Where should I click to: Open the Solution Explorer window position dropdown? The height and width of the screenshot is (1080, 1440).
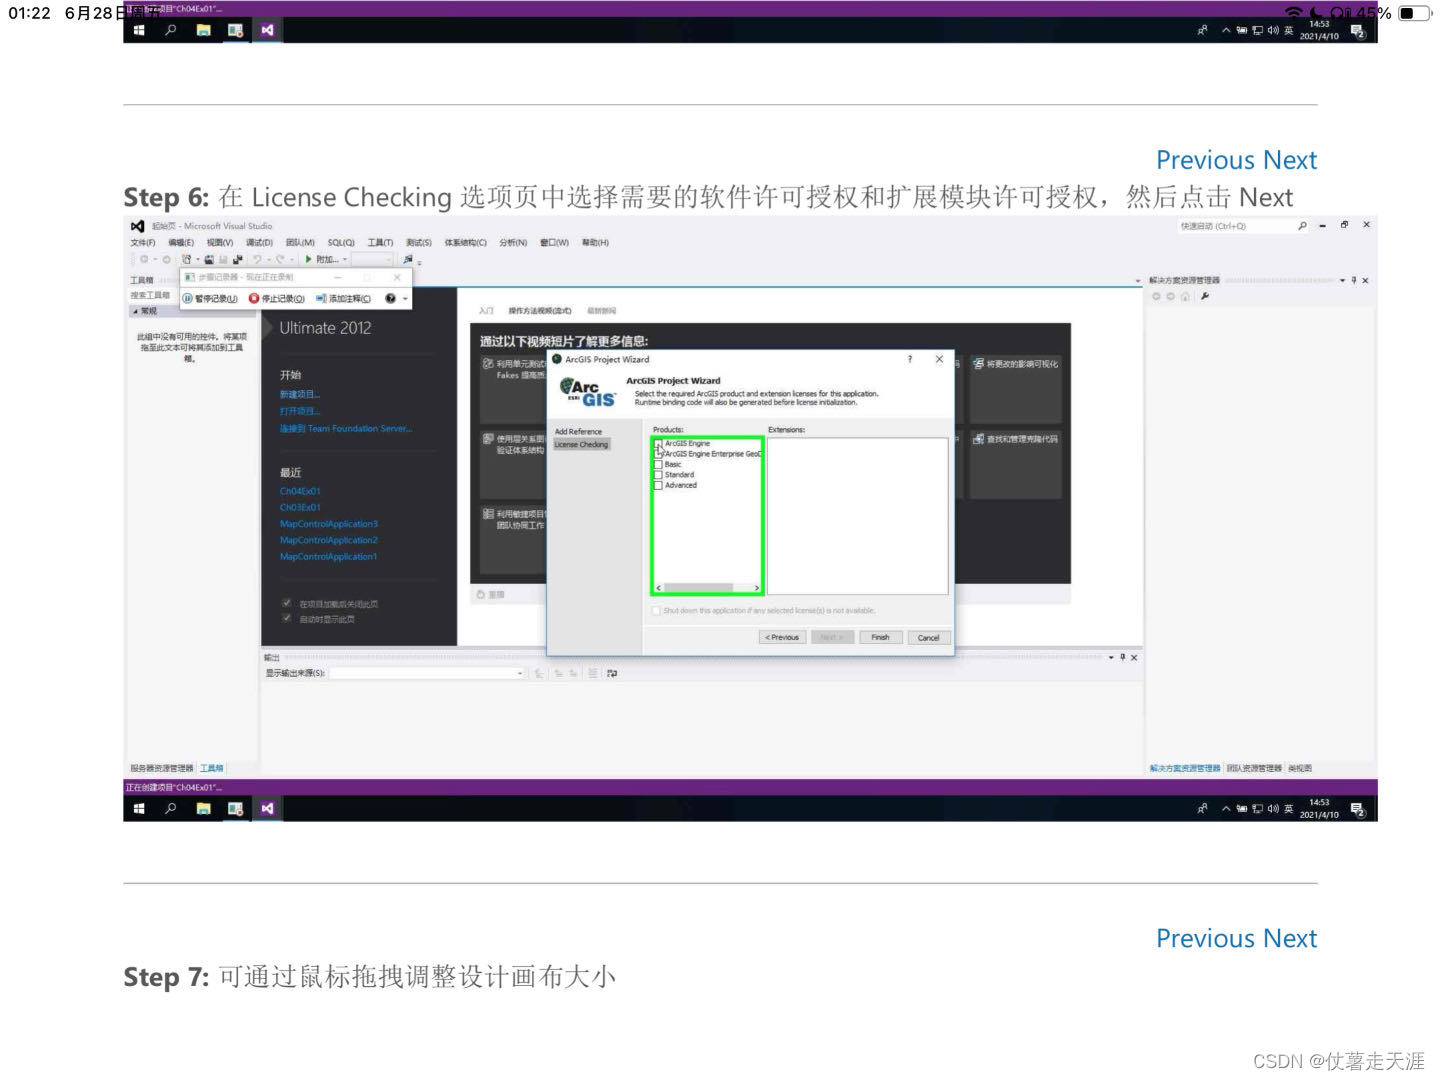click(x=1343, y=280)
